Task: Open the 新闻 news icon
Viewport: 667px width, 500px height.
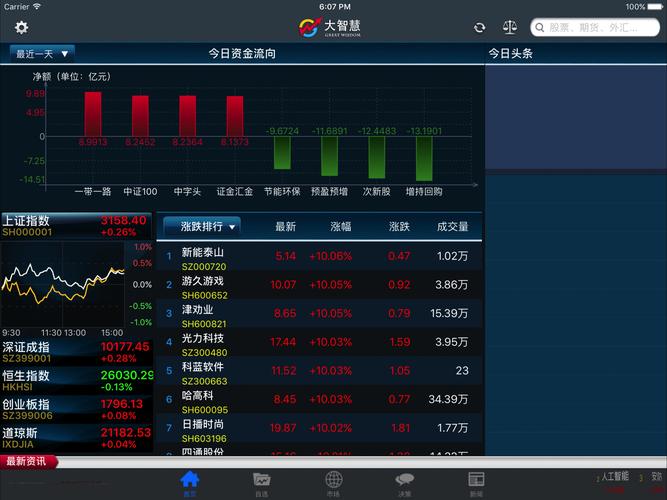Action: coord(476,481)
